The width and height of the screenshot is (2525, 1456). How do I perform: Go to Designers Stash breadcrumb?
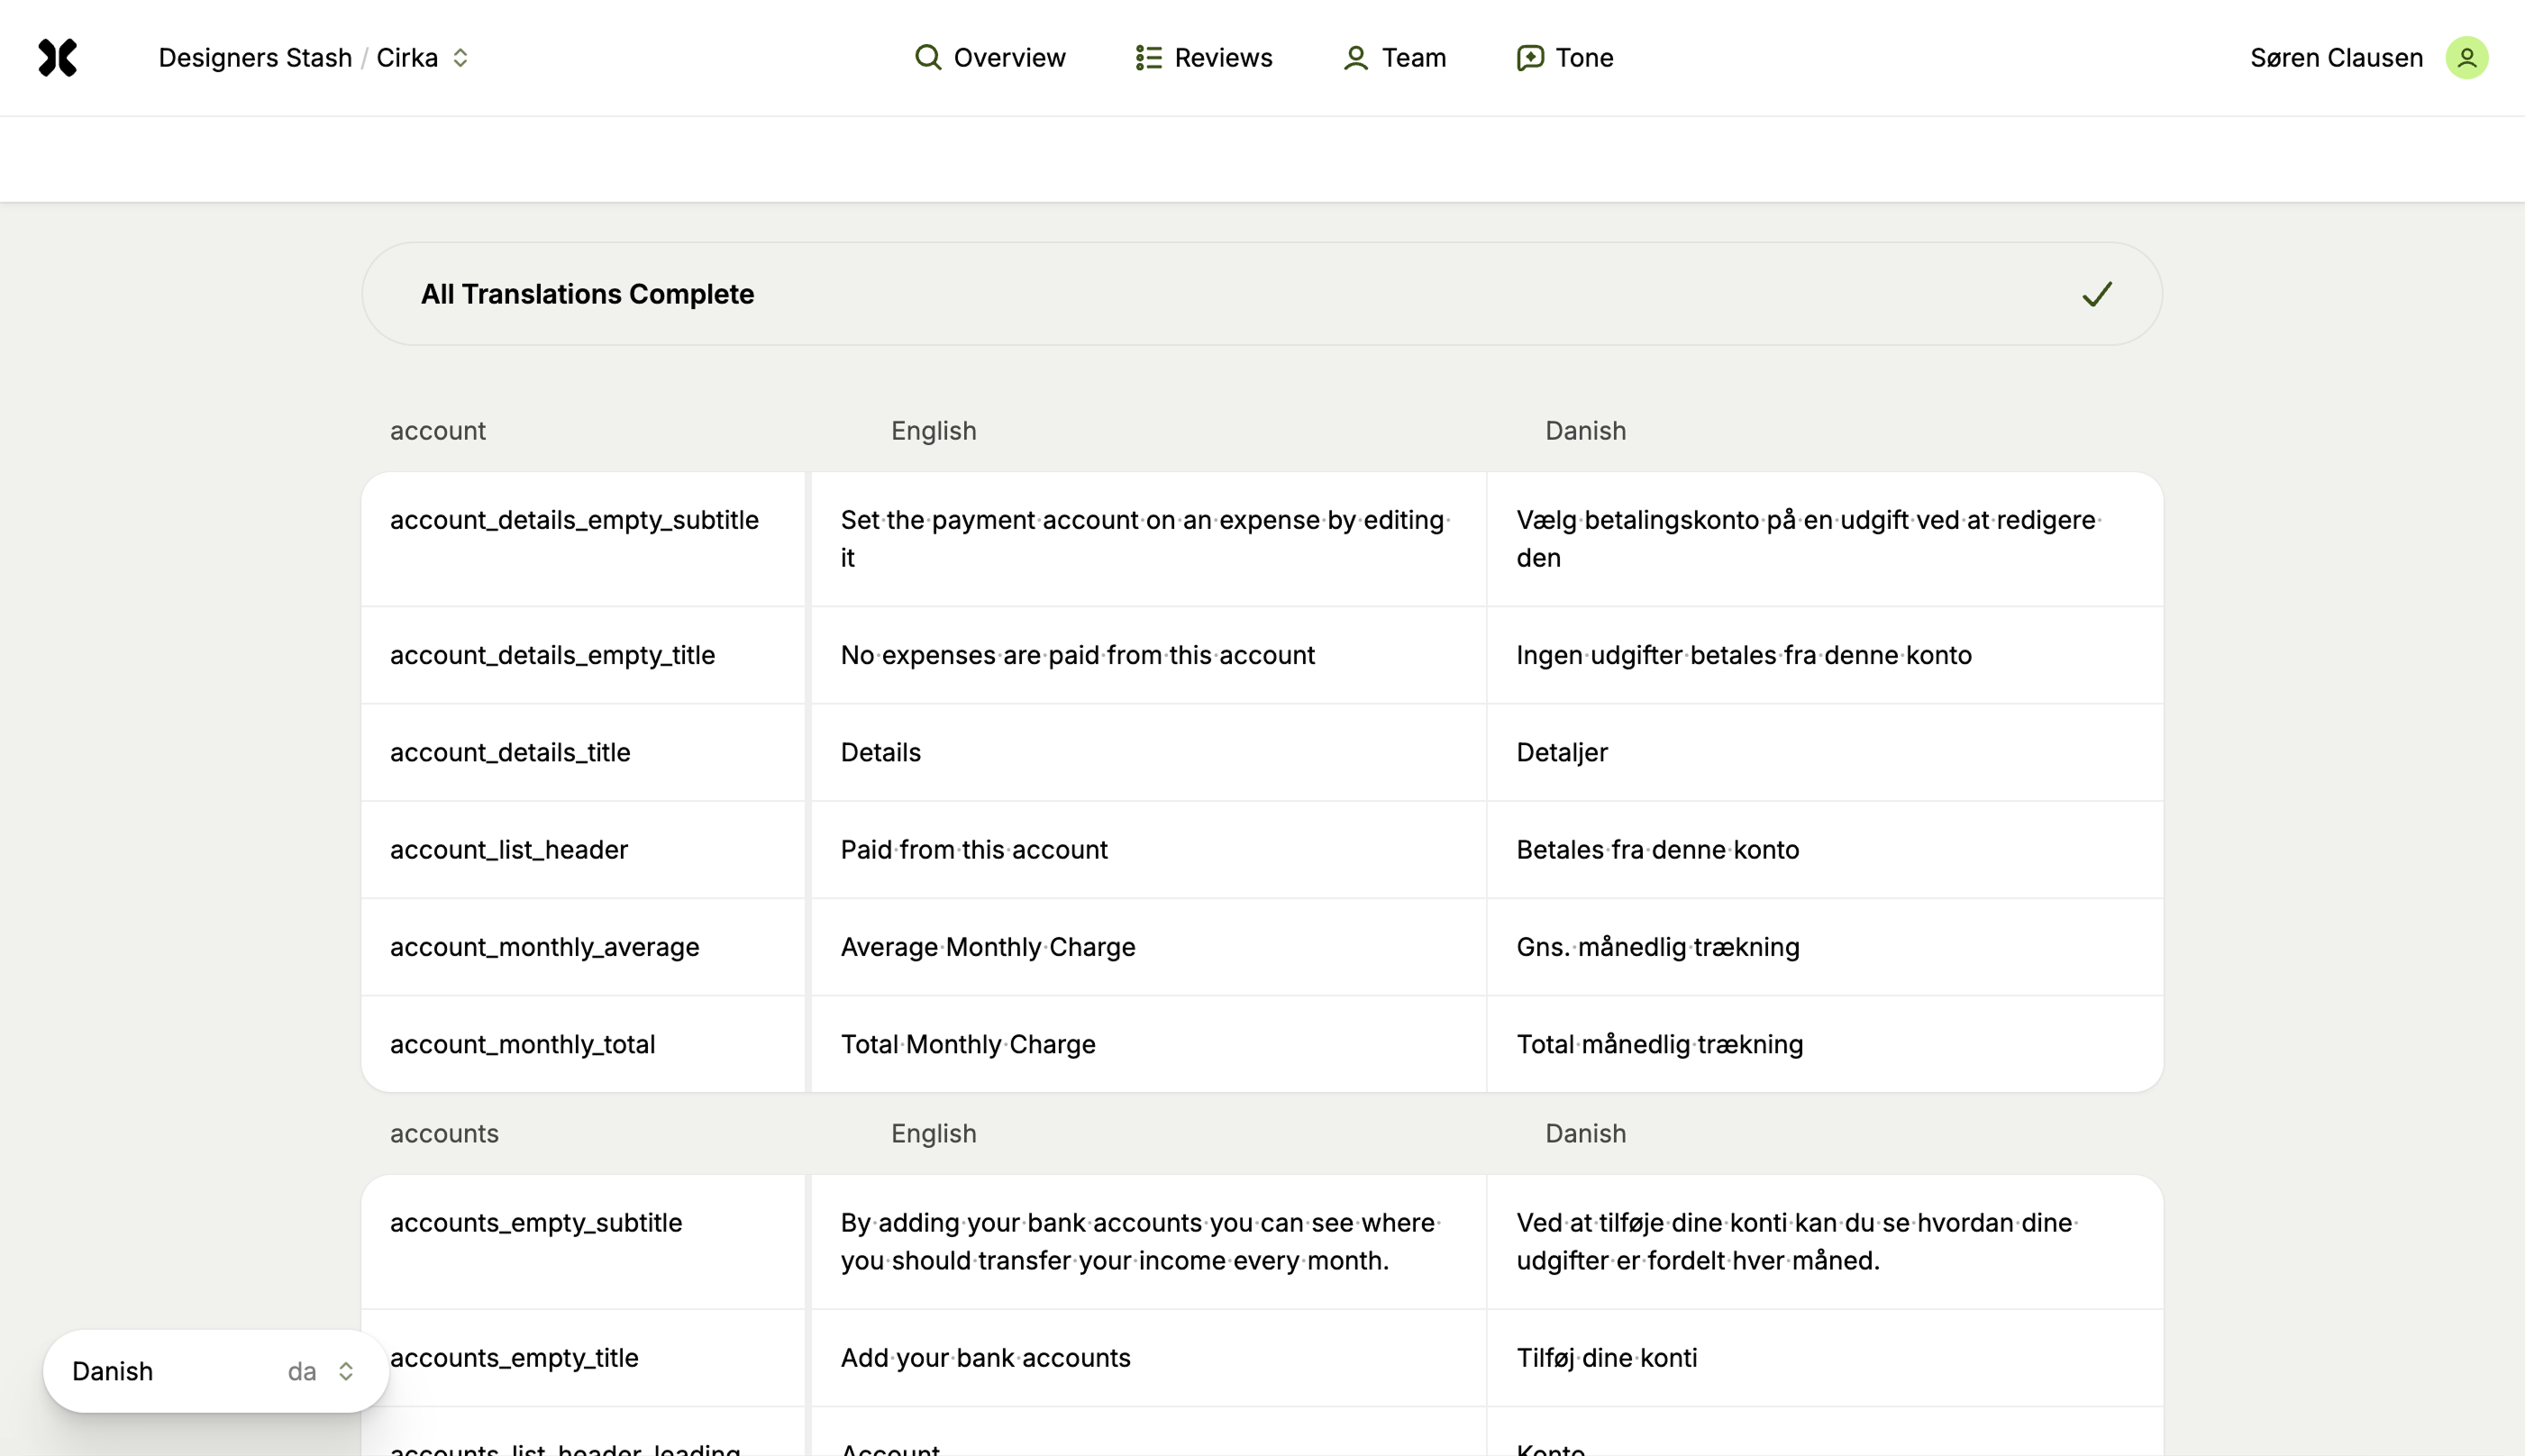pyautogui.click(x=255, y=58)
